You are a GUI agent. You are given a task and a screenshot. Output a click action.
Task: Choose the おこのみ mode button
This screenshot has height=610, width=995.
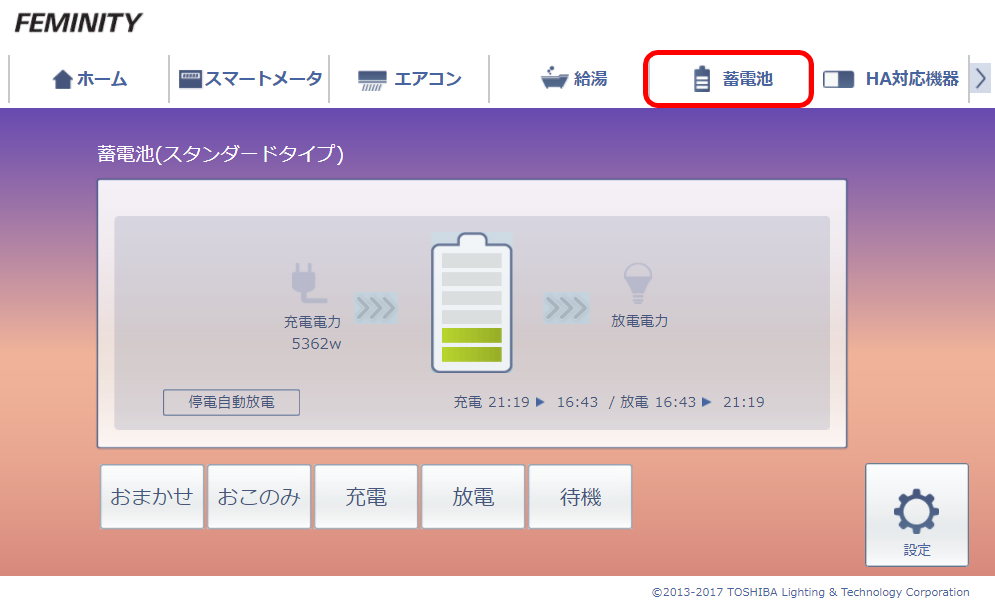click(x=259, y=497)
